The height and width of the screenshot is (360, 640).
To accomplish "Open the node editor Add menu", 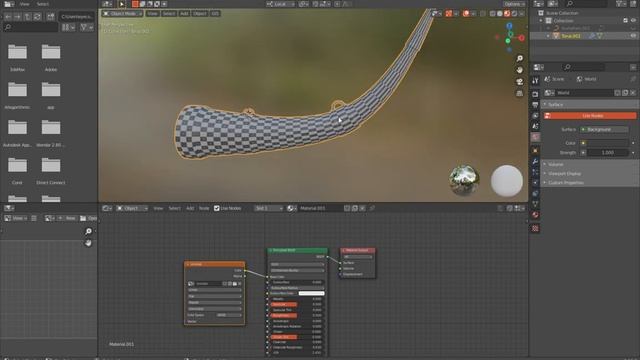I will [x=190, y=208].
